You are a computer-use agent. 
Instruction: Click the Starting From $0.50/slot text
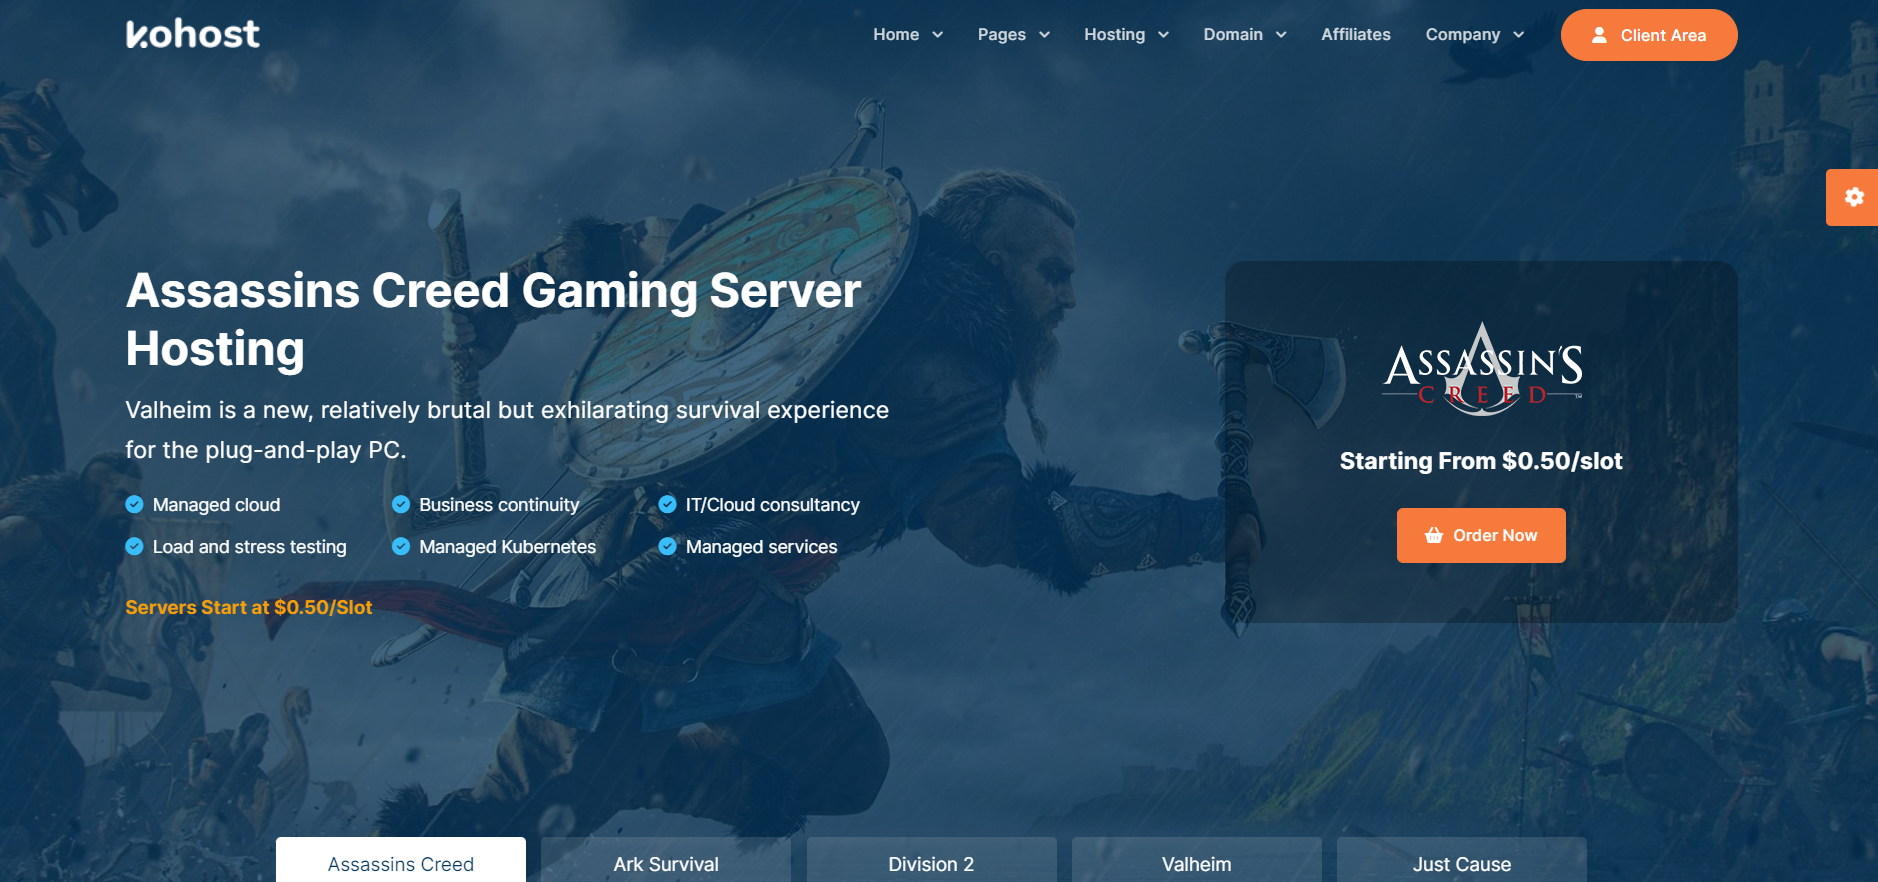[1481, 461]
